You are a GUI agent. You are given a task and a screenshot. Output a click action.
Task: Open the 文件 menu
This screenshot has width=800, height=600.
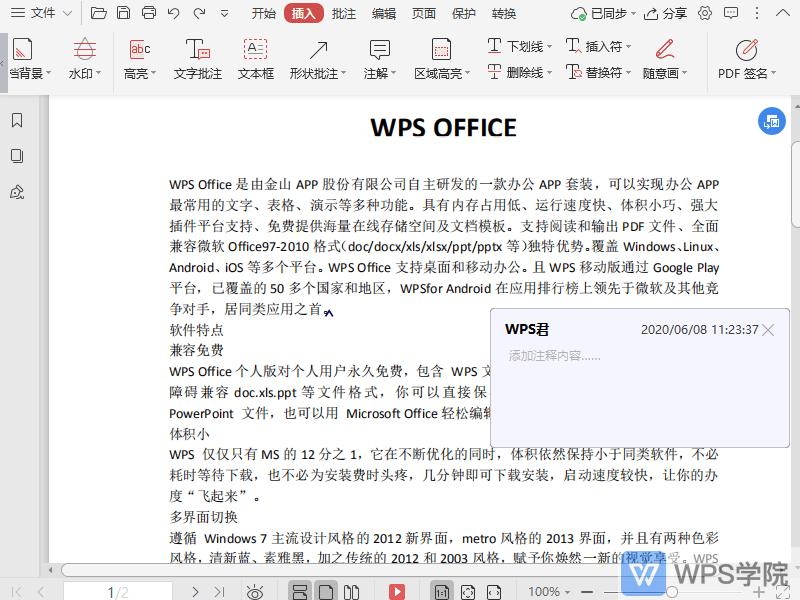pyautogui.click(x=42, y=14)
